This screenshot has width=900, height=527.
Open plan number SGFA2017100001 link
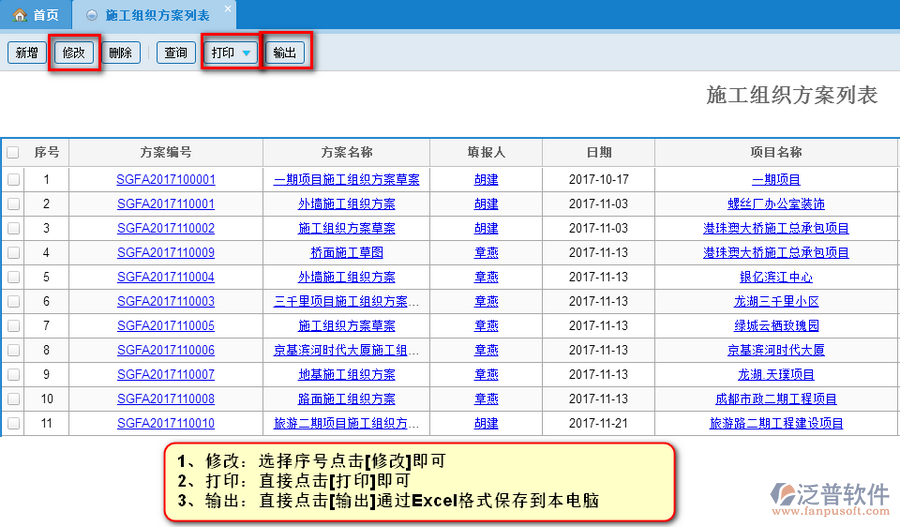click(x=166, y=180)
